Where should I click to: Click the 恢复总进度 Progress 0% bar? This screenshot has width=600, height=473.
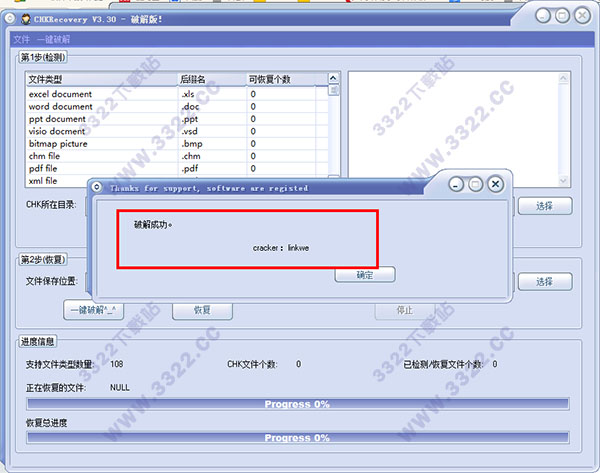(298, 438)
